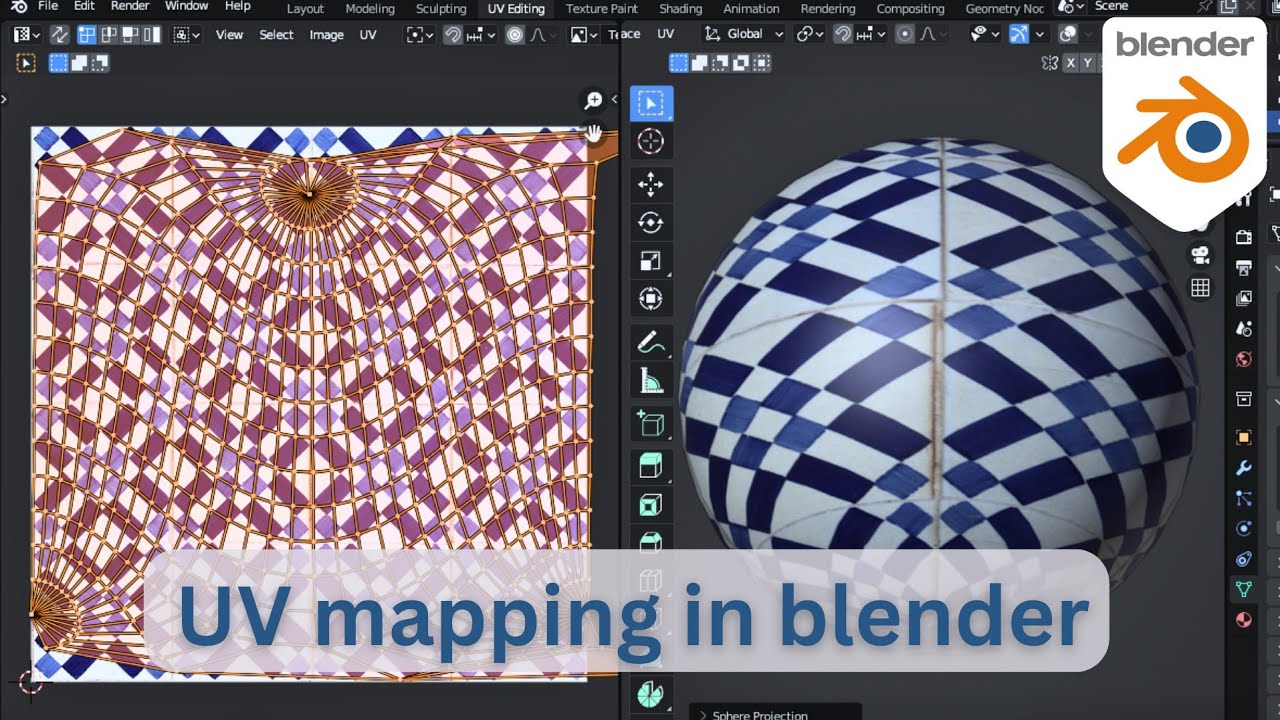Enable UV island select mode
Viewport: 1280px width, 720px height.
coord(151,35)
